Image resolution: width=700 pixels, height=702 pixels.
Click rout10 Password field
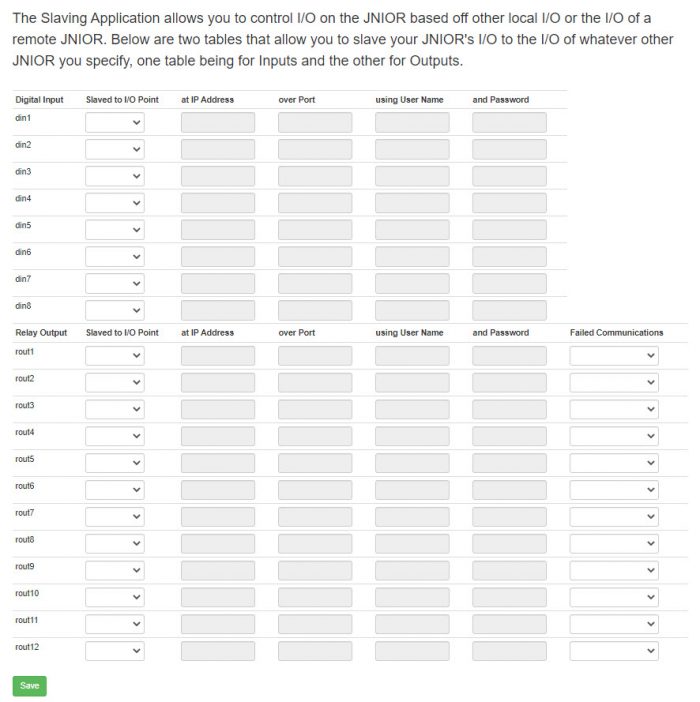[x=509, y=598]
